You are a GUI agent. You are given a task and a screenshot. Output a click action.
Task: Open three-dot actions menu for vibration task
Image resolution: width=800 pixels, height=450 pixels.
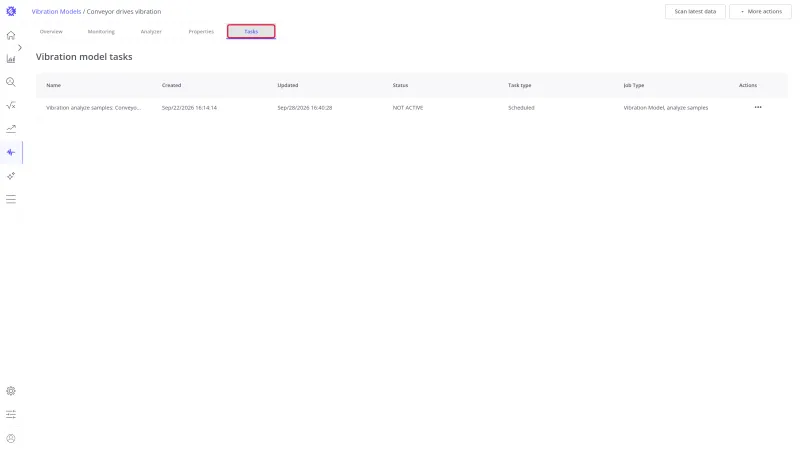tap(758, 107)
